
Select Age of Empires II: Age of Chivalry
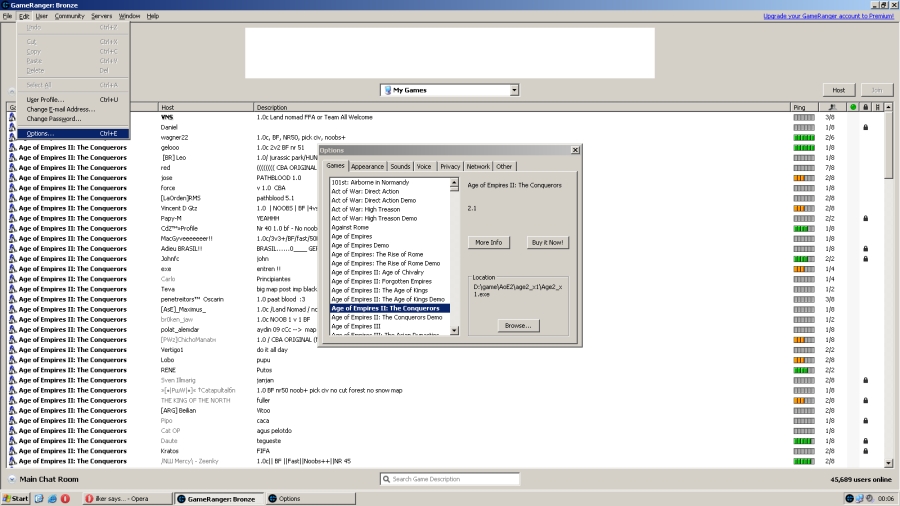pos(390,273)
